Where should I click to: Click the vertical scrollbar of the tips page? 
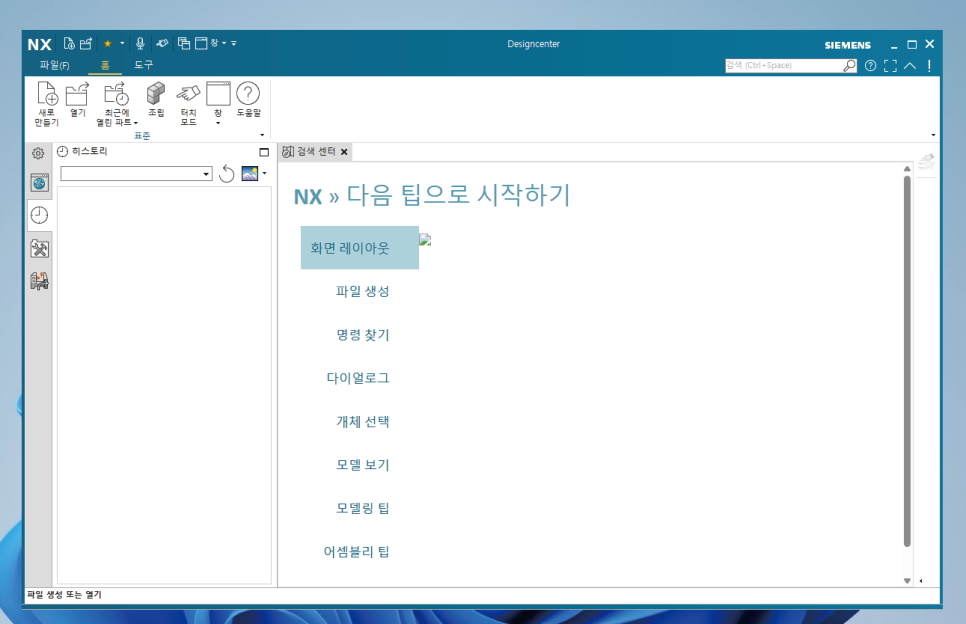[907, 361]
